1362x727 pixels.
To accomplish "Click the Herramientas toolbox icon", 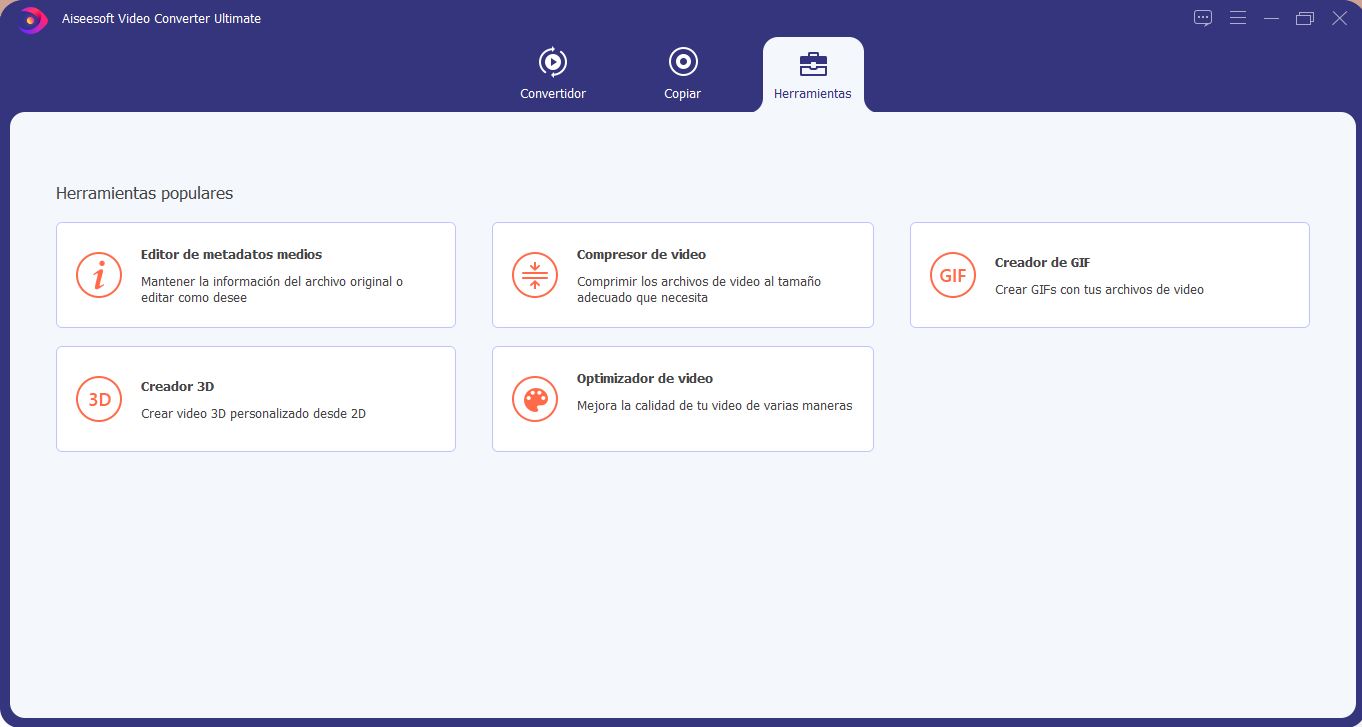I will (812, 64).
